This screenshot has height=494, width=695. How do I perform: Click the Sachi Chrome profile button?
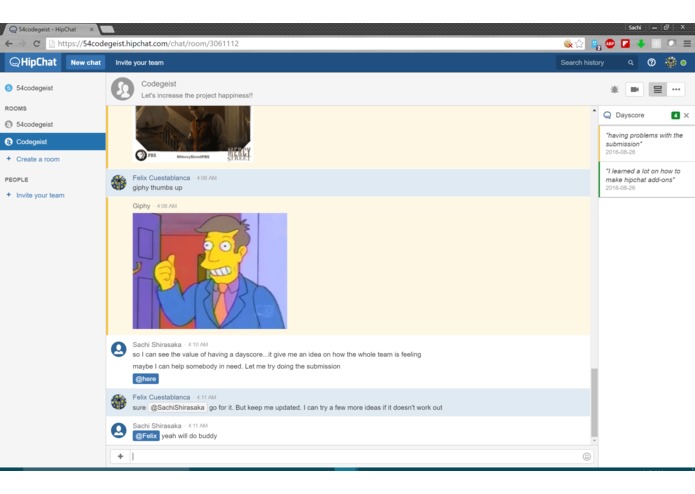click(634, 27)
